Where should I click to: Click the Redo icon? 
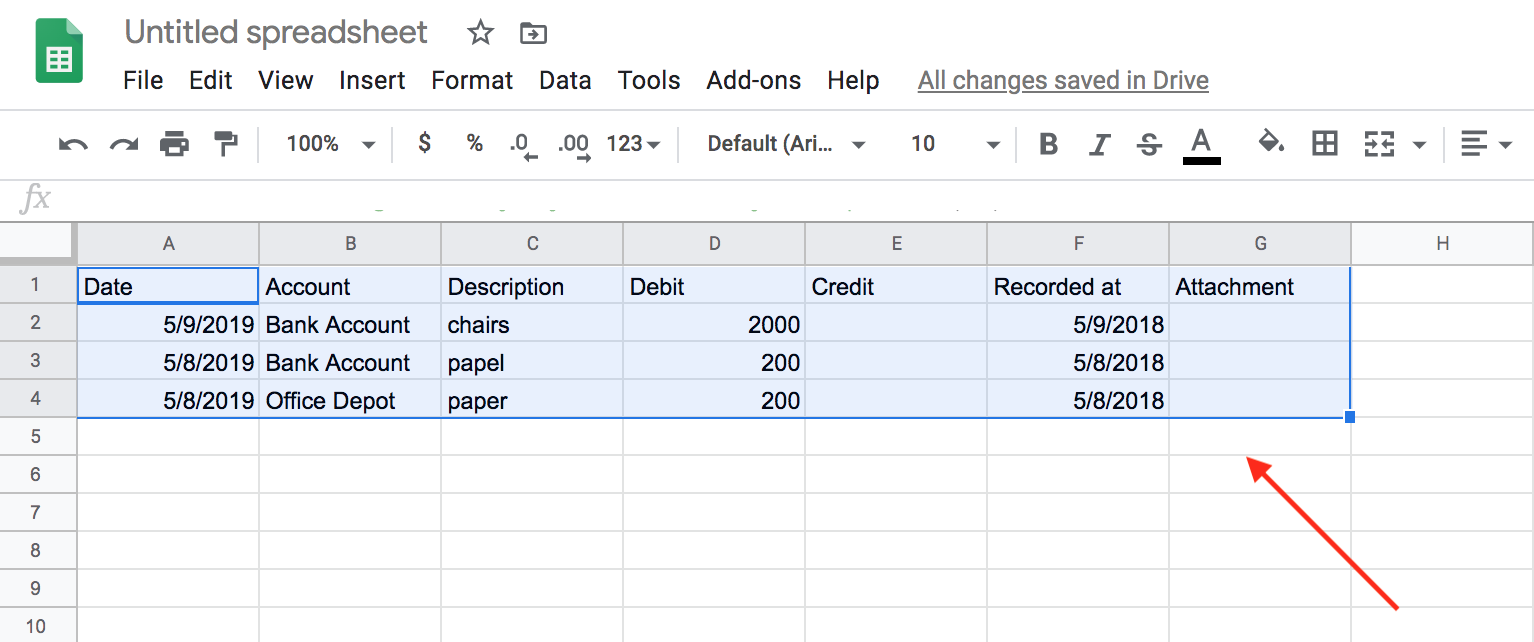tap(122, 144)
